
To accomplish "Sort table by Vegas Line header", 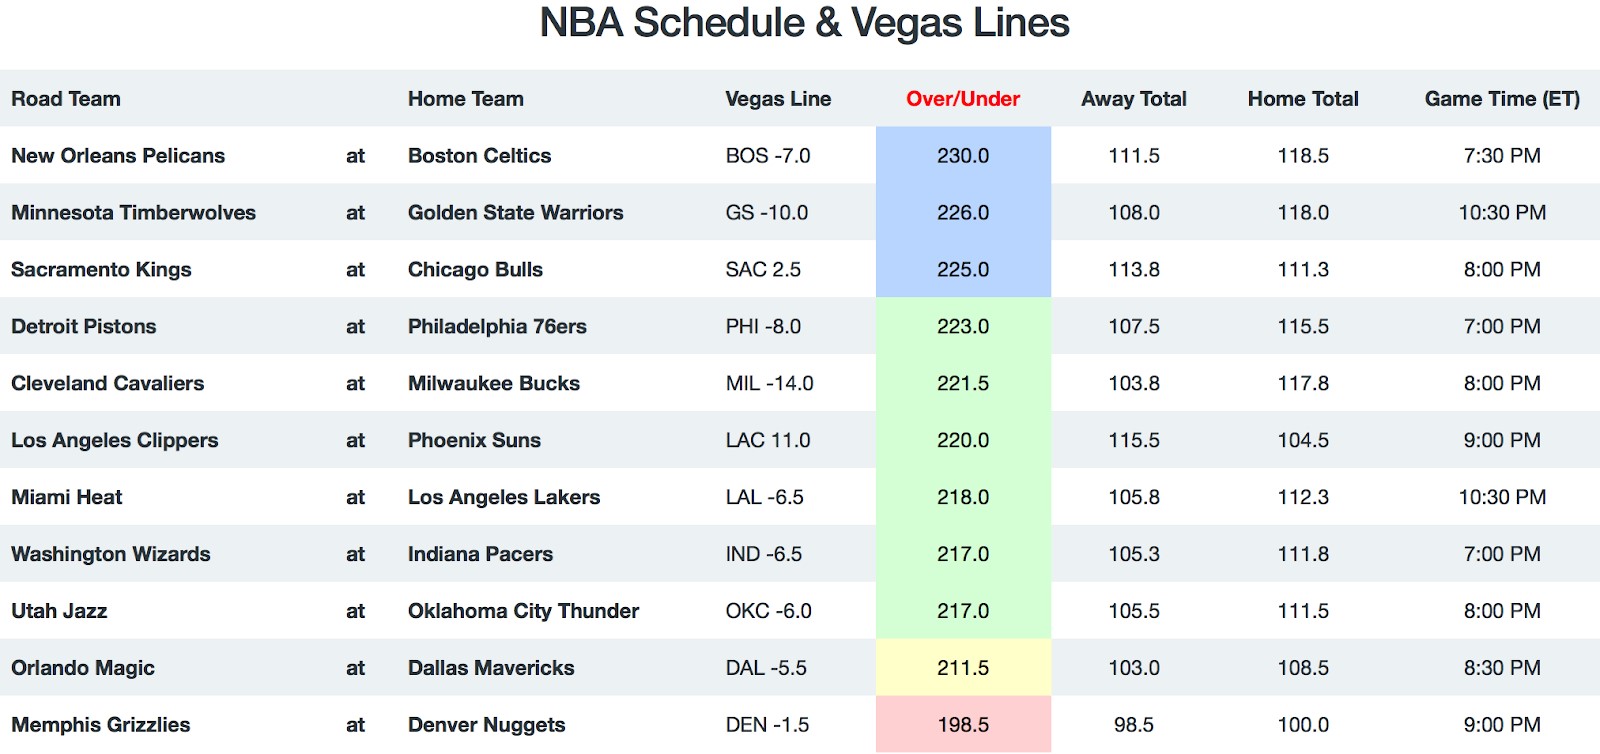I will pyautogui.click(x=778, y=99).
